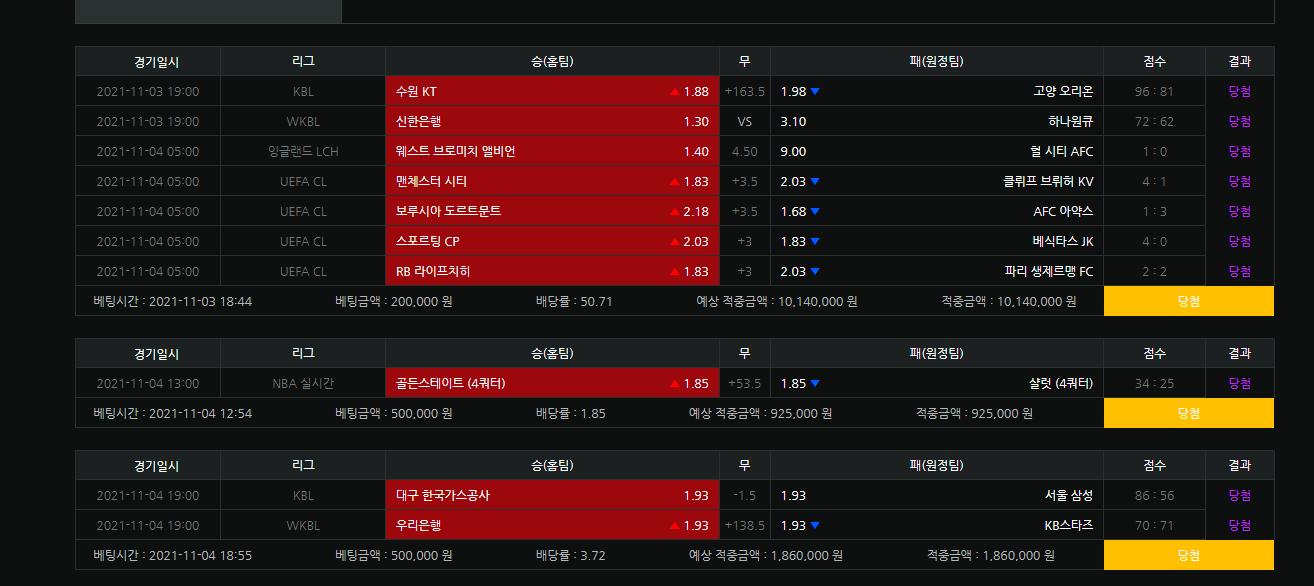Click the 고양 오리온 away team name

coord(1063,91)
